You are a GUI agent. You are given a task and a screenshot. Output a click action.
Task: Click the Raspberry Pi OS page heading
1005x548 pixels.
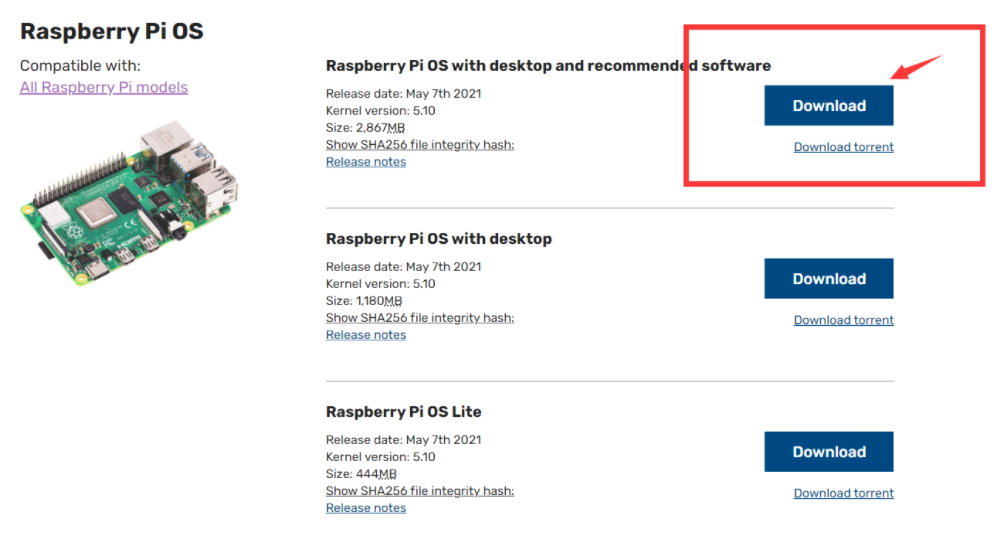click(112, 31)
